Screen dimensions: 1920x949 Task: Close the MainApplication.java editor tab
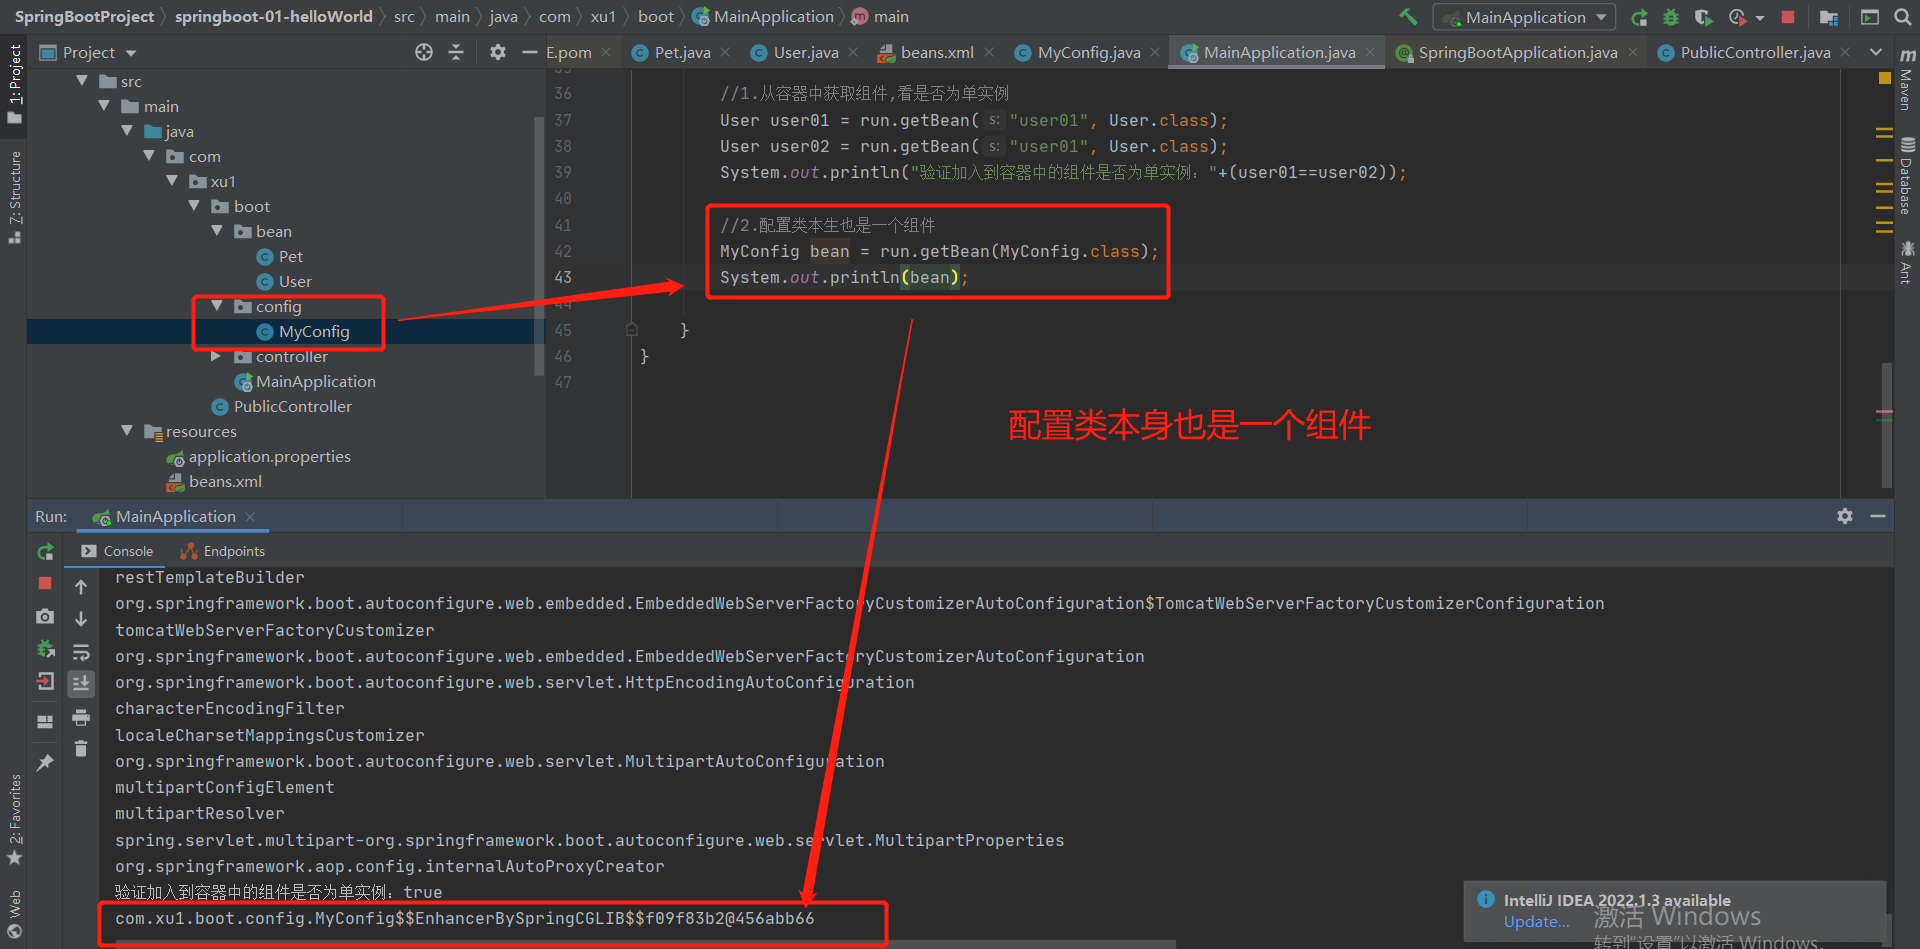coord(1370,52)
